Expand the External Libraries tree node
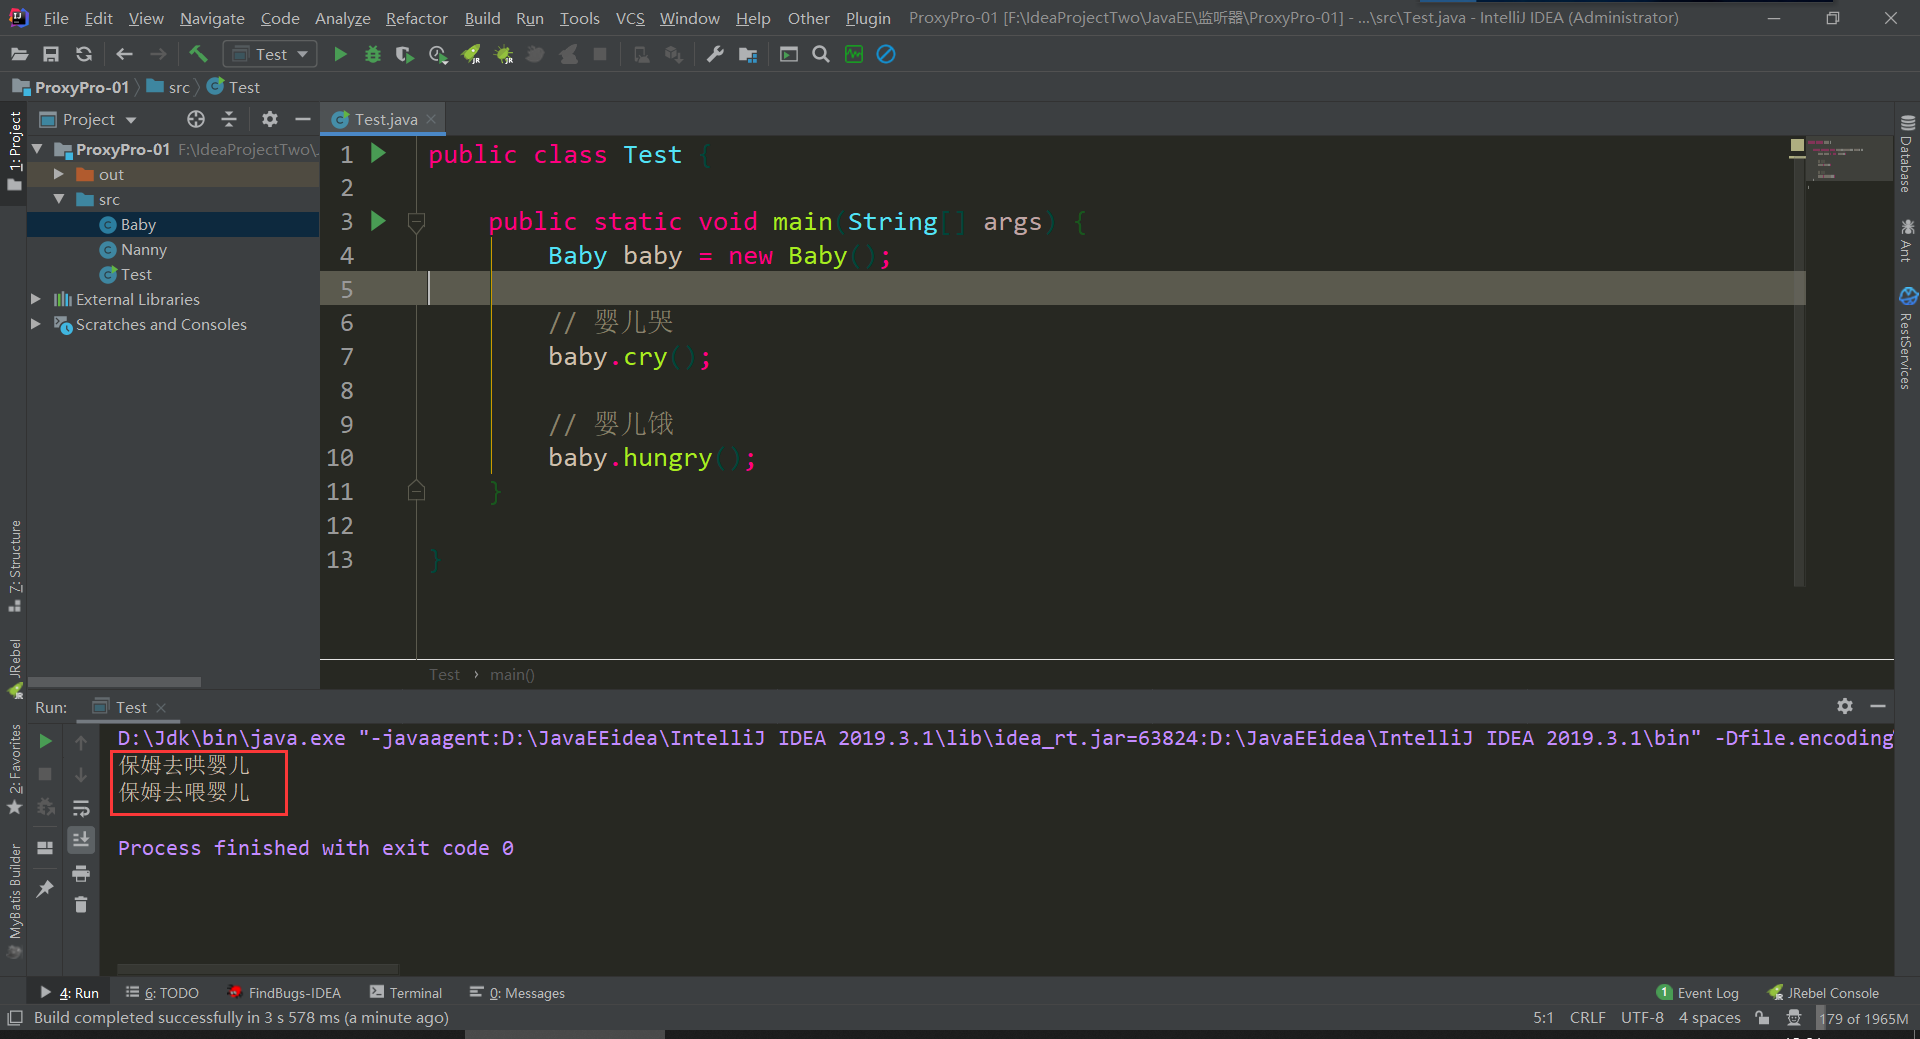Viewport: 1920px width, 1039px height. (x=36, y=299)
